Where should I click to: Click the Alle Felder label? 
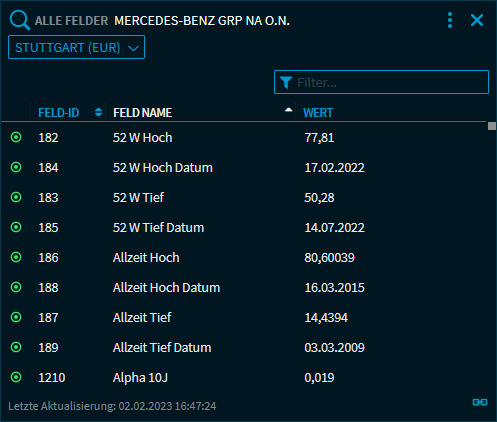click(71, 21)
